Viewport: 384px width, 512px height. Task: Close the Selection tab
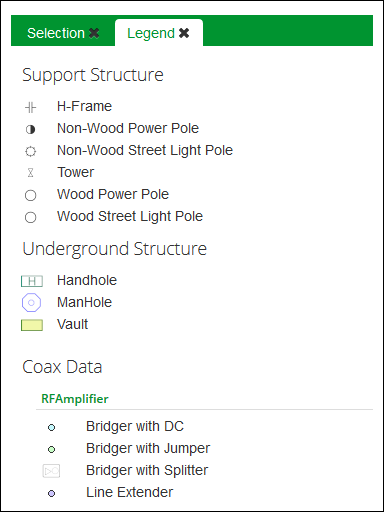coord(94,33)
